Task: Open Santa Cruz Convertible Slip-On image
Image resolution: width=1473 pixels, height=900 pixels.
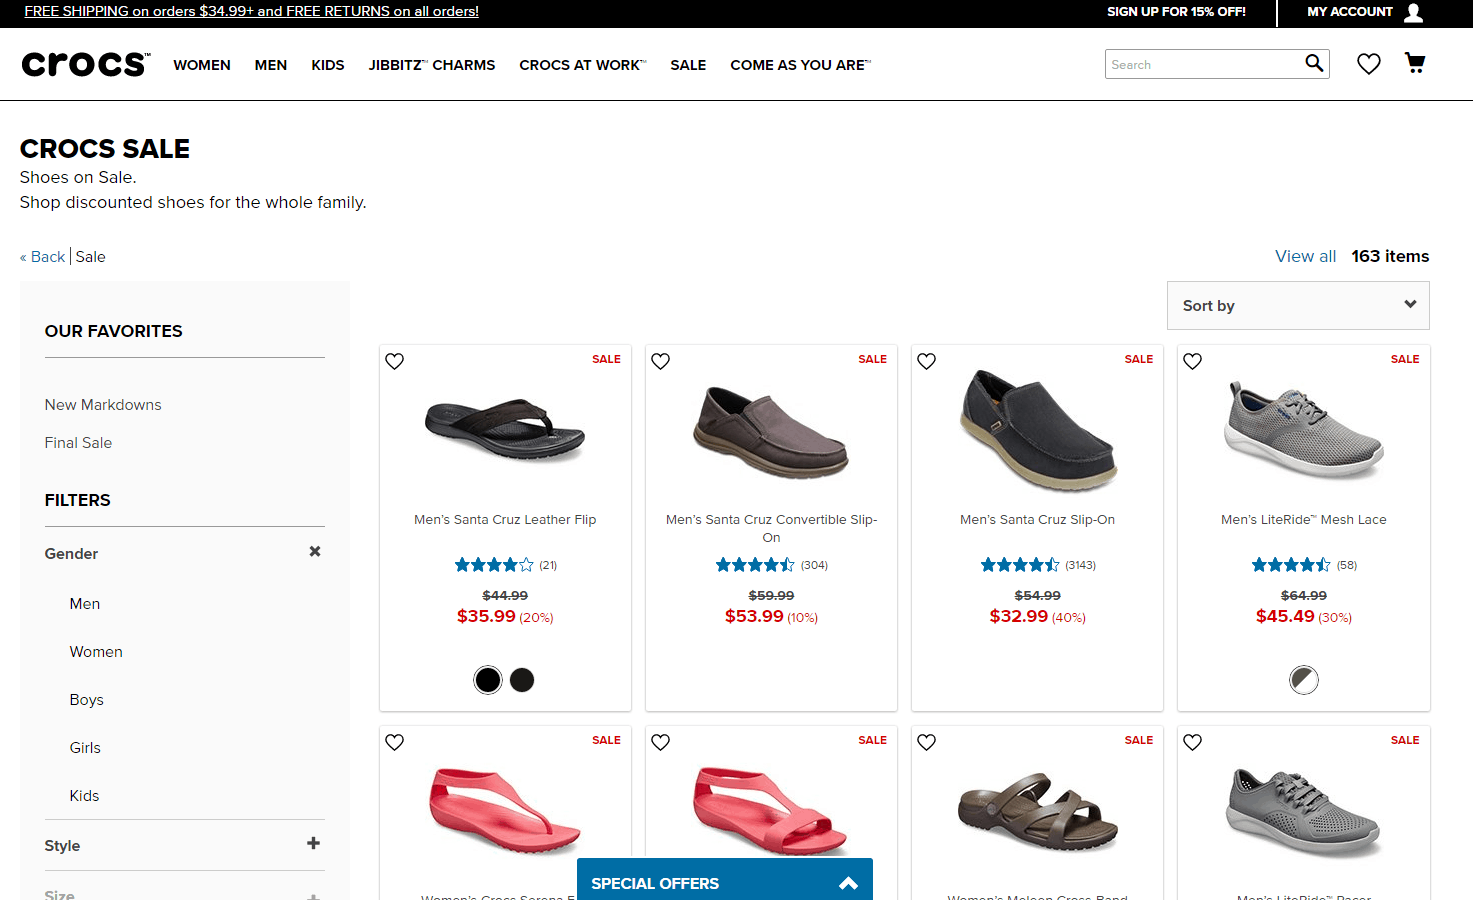Action: tap(771, 432)
